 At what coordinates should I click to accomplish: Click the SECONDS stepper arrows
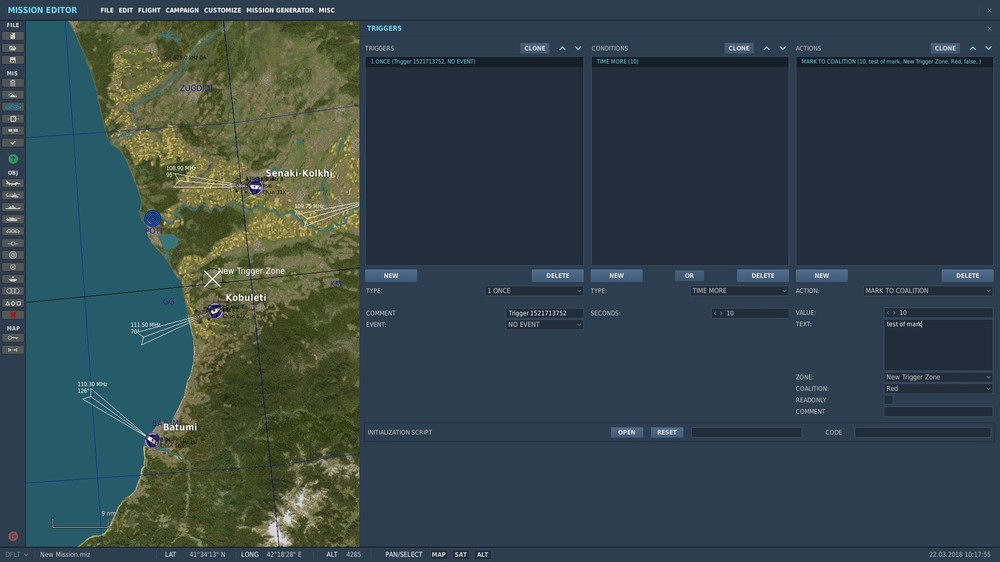(x=718, y=313)
